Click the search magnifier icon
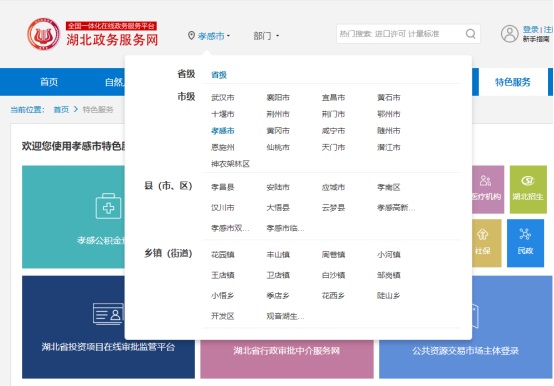The width and height of the screenshot is (554, 386). (470, 34)
